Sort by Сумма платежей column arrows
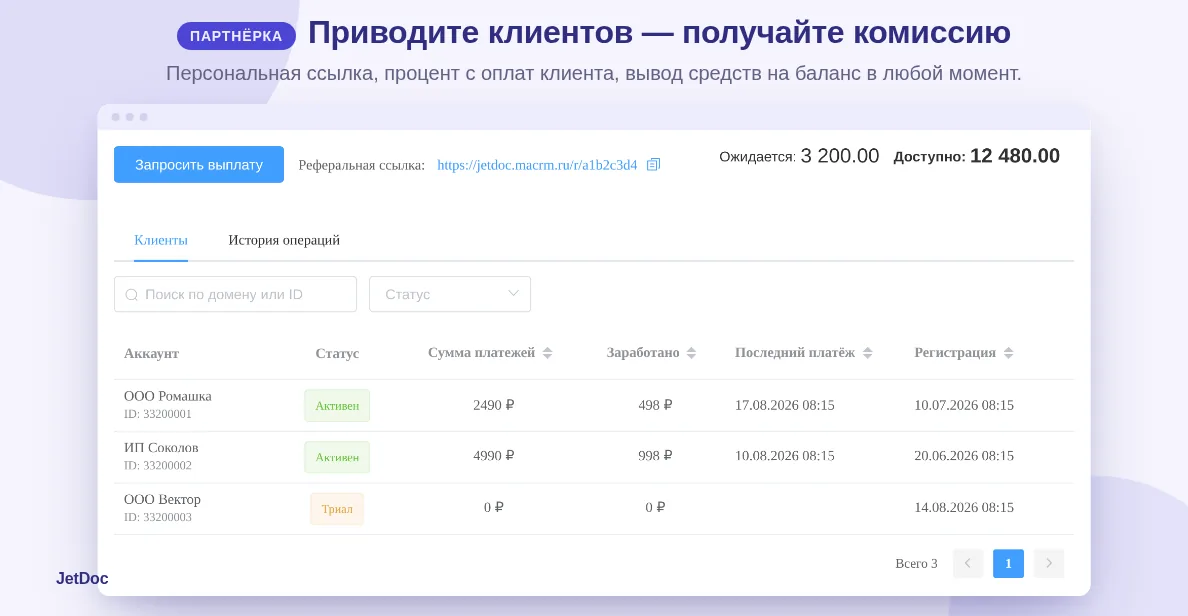The height and width of the screenshot is (616, 1188). pyautogui.click(x=548, y=353)
